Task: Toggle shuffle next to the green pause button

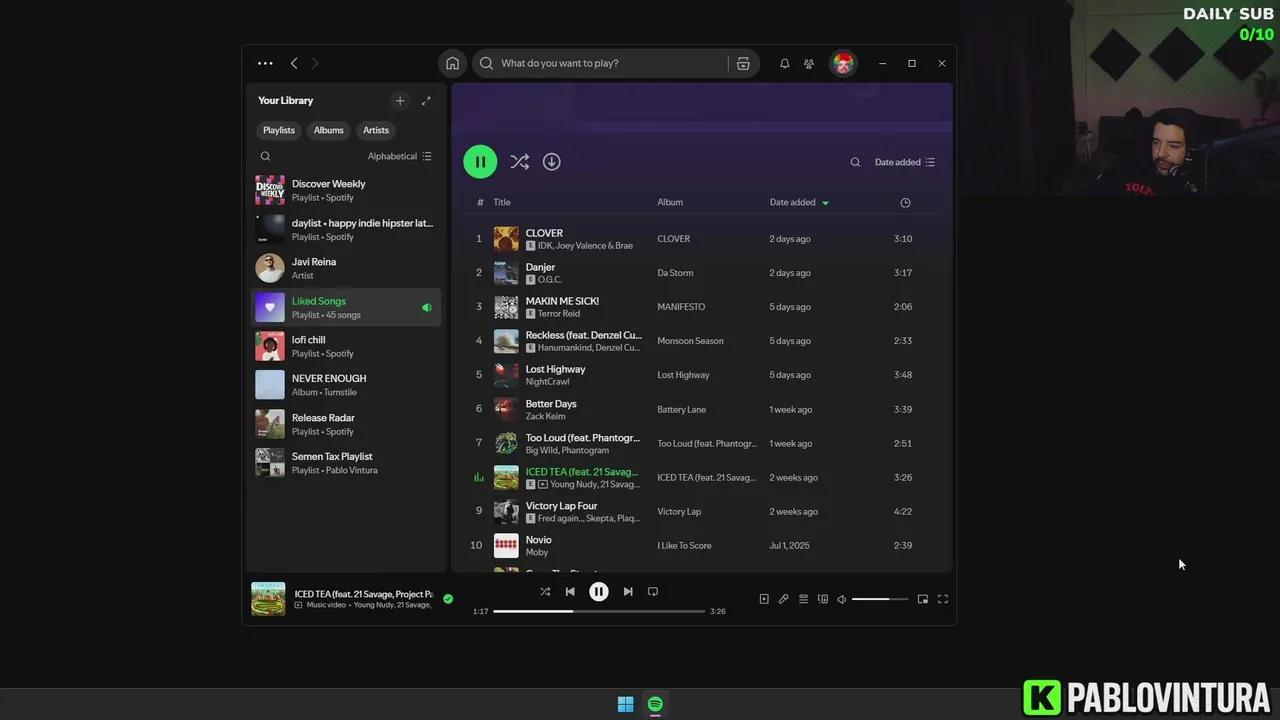Action: pyautogui.click(x=519, y=161)
